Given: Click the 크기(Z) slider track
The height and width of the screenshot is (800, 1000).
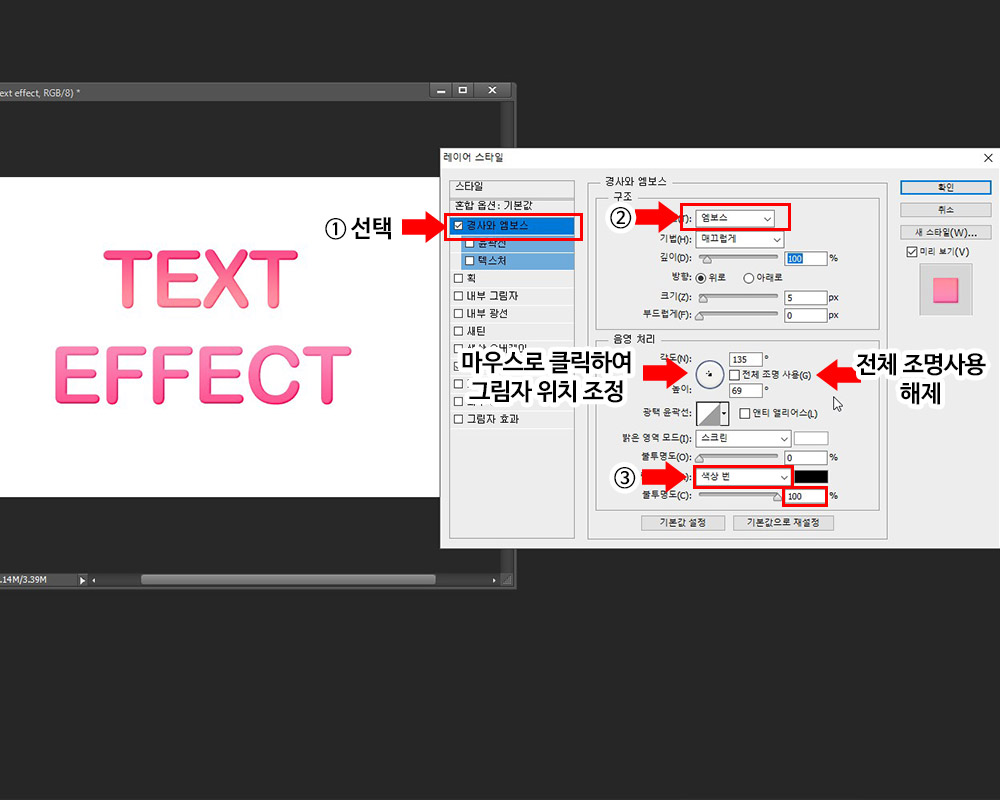Looking at the screenshot, I should (739, 297).
